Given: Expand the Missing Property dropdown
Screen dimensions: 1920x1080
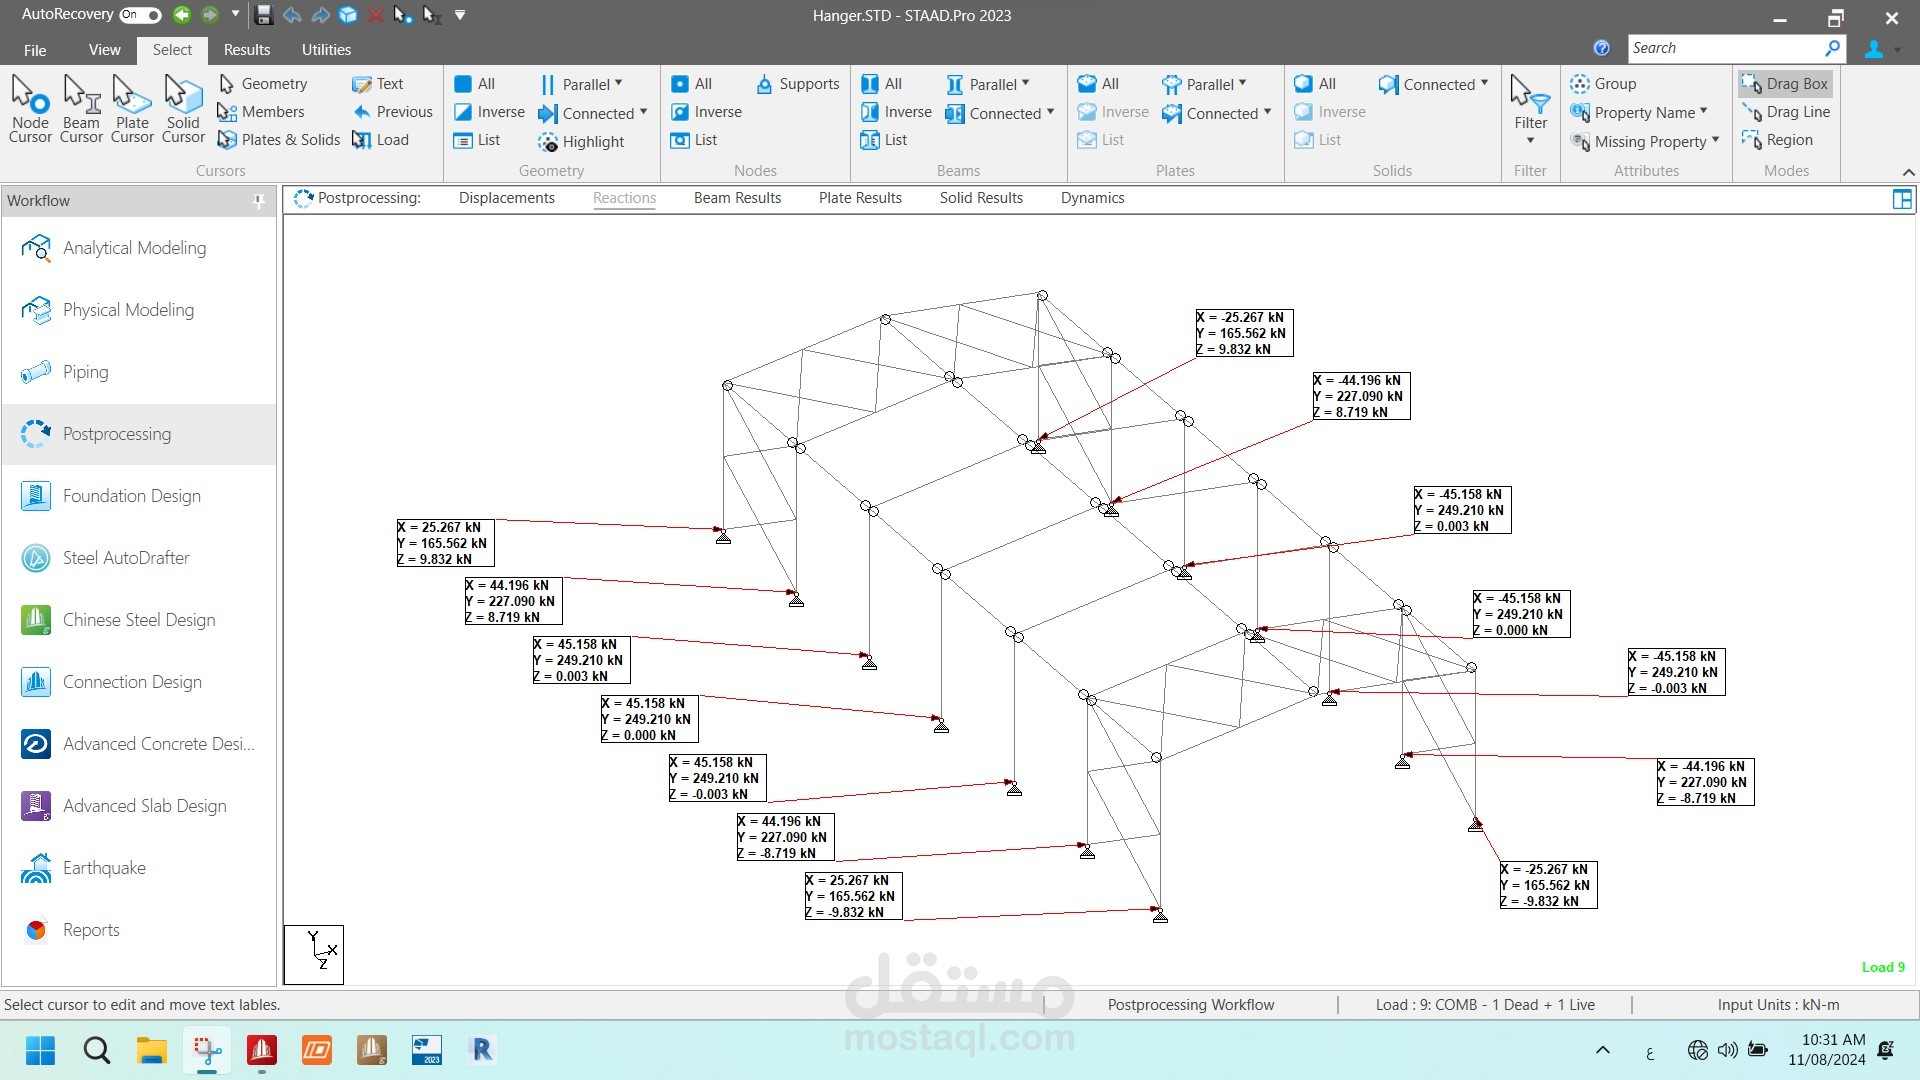Looking at the screenshot, I should tap(1645, 141).
